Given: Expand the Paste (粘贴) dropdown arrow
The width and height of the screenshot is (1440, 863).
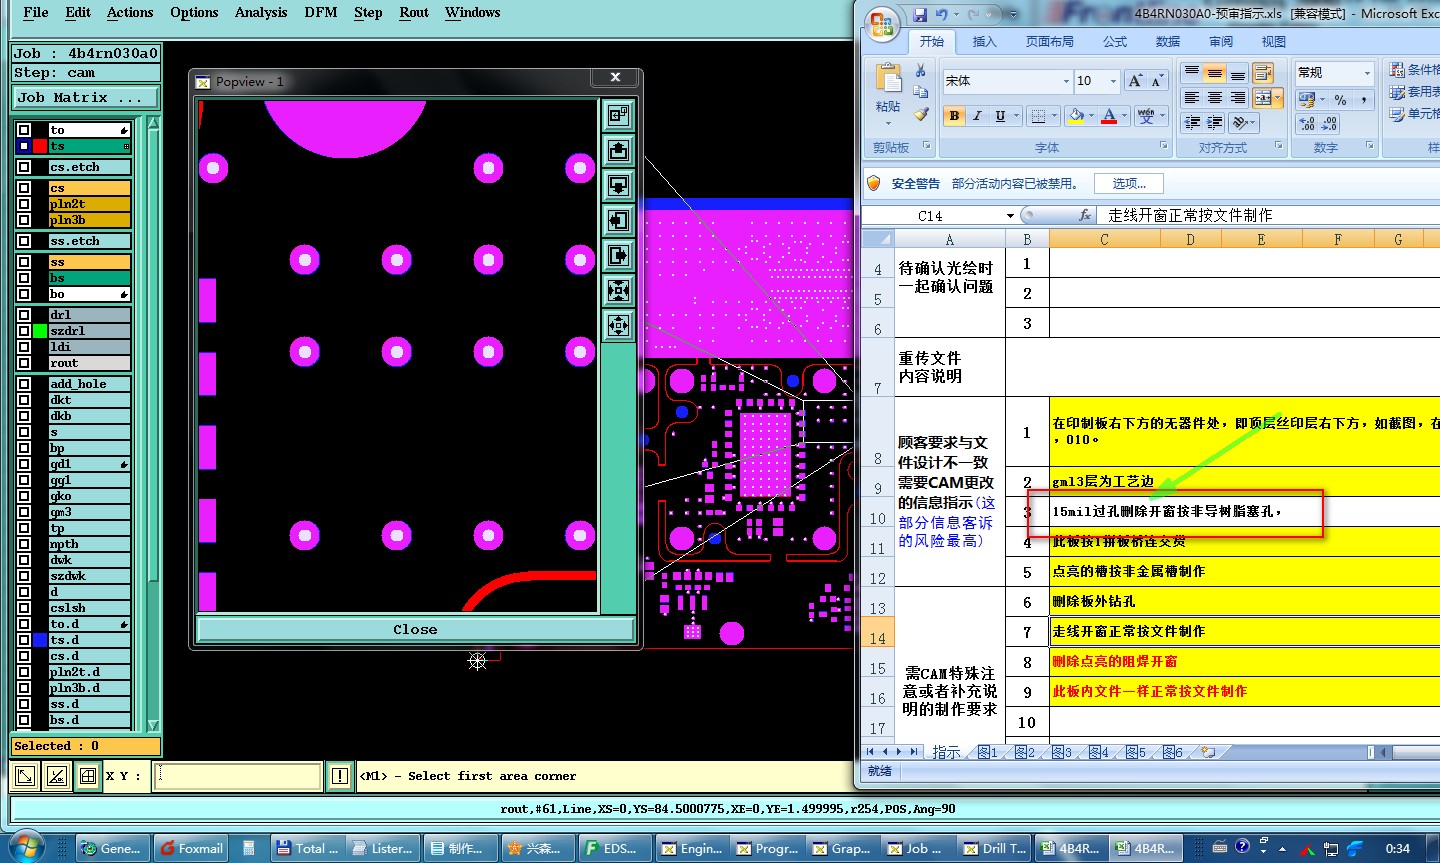Looking at the screenshot, I should 888,123.
